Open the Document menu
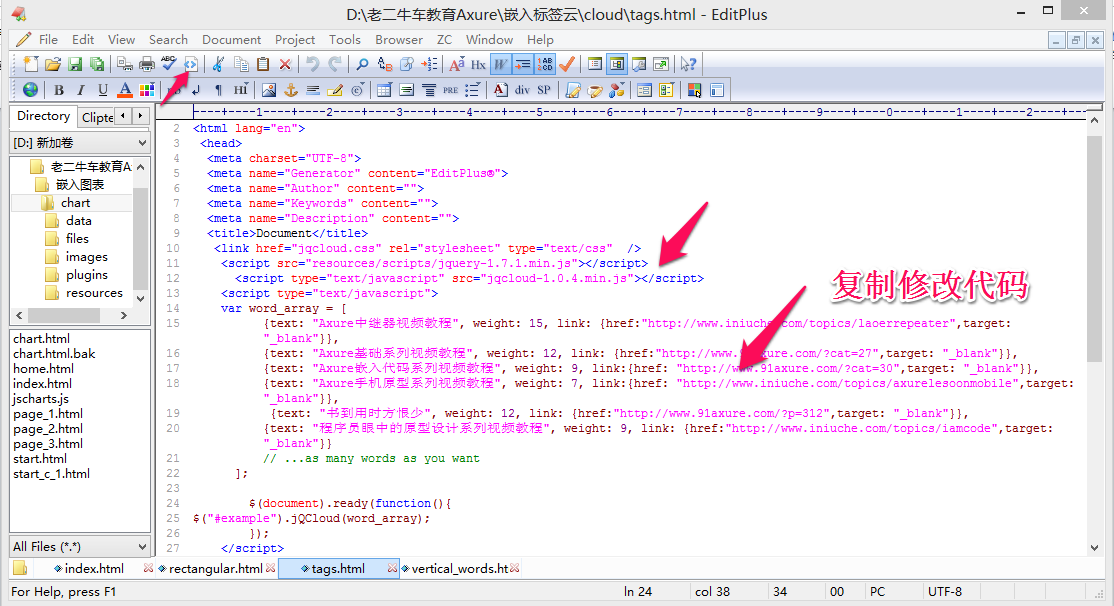The height and width of the screenshot is (606, 1114). (x=232, y=40)
